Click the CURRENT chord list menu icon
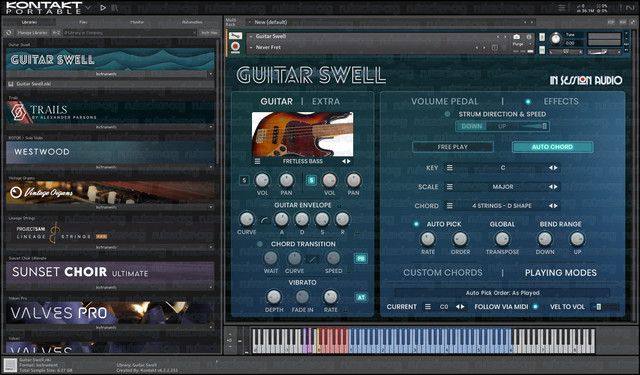This screenshot has width=640, height=375. point(428,306)
